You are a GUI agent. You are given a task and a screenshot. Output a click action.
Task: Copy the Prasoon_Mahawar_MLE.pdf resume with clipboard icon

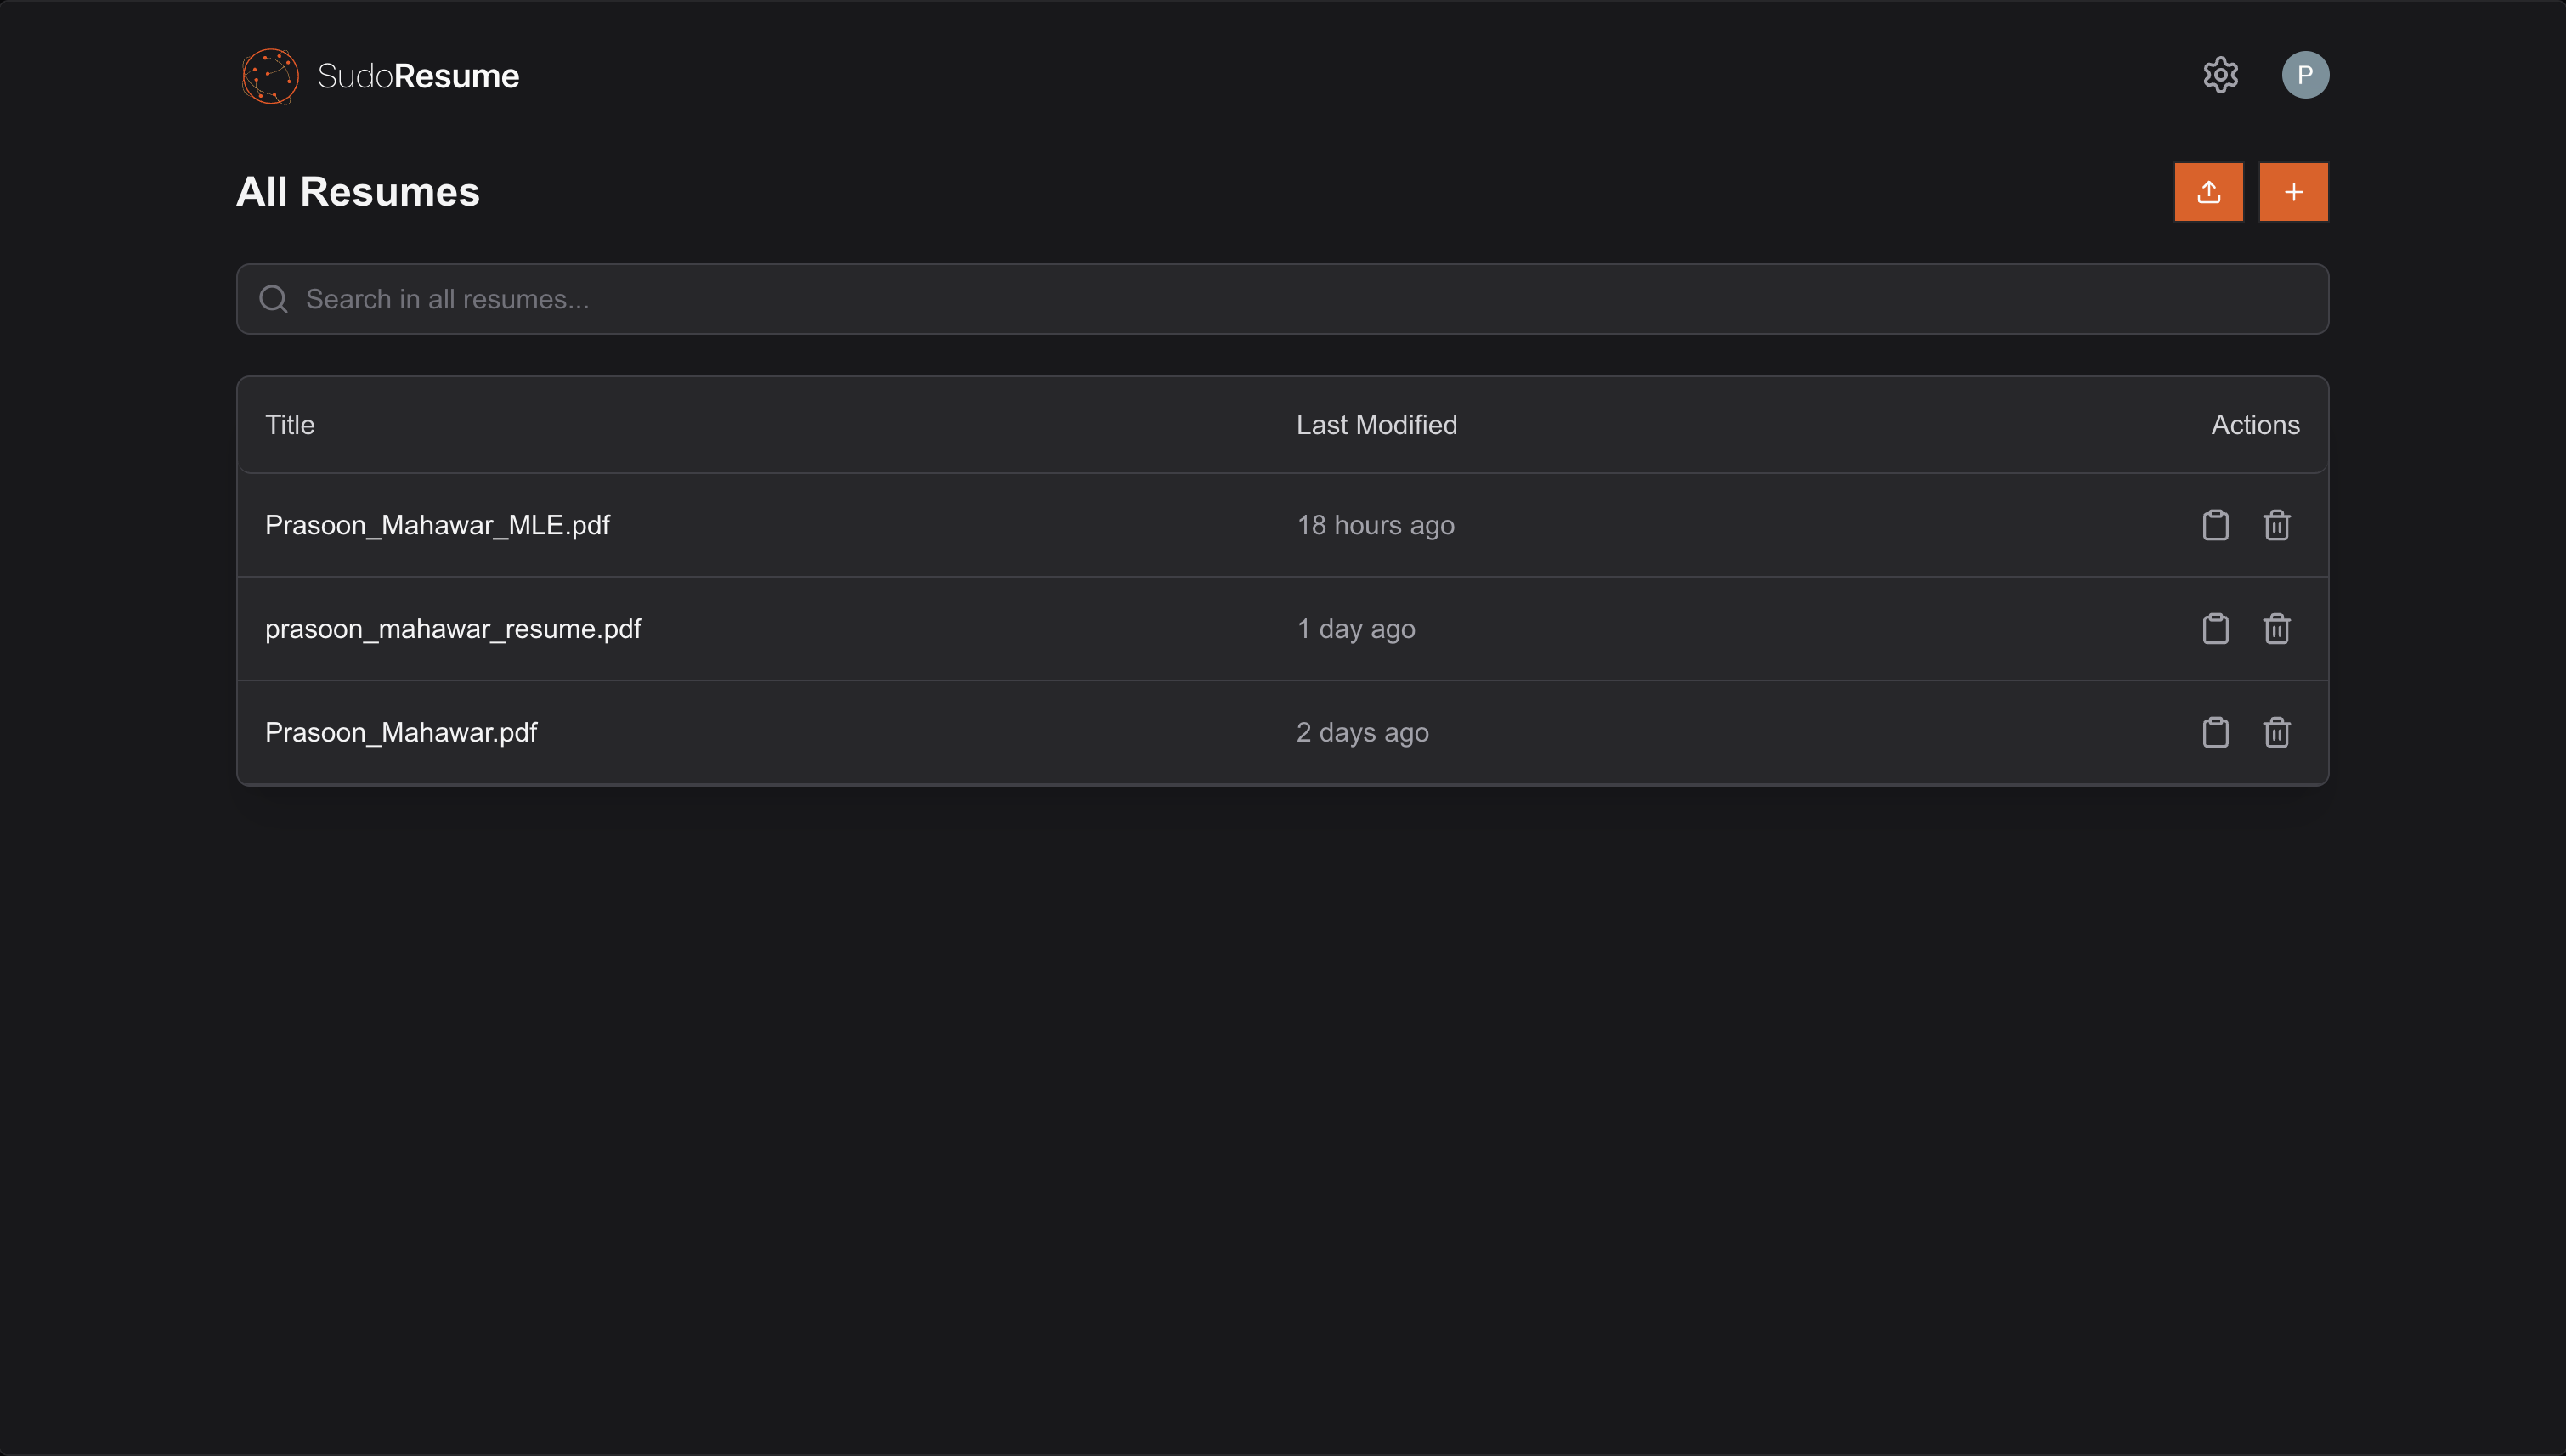[x=2215, y=525]
